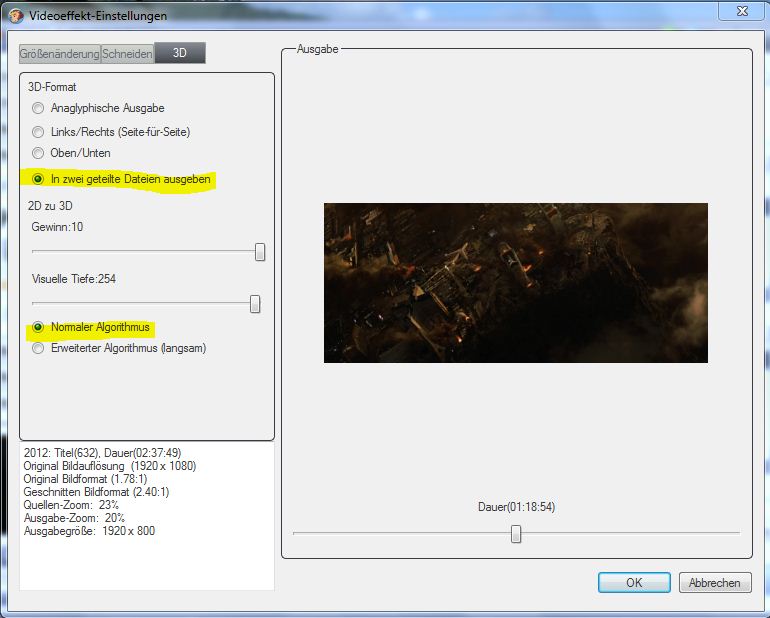Image resolution: width=770 pixels, height=618 pixels.
Task: Cancel with the Abbrechen button
Action: tap(715, 583)
